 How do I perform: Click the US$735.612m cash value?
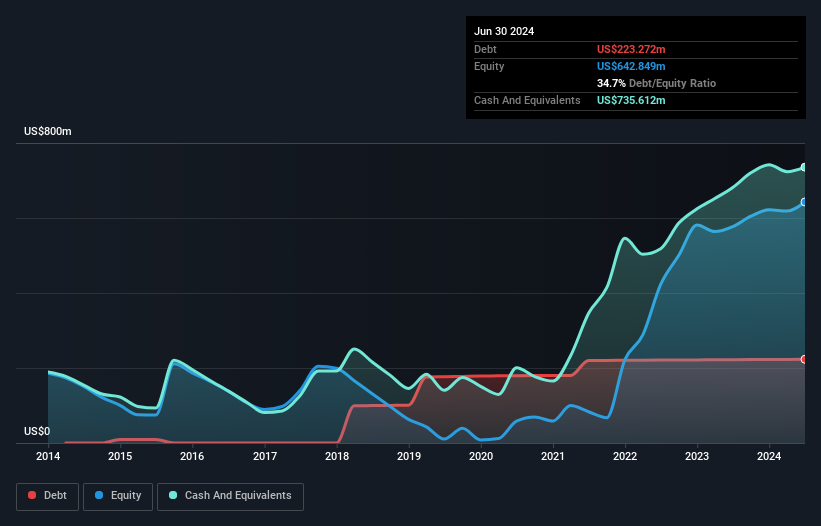tap(631, 100)
